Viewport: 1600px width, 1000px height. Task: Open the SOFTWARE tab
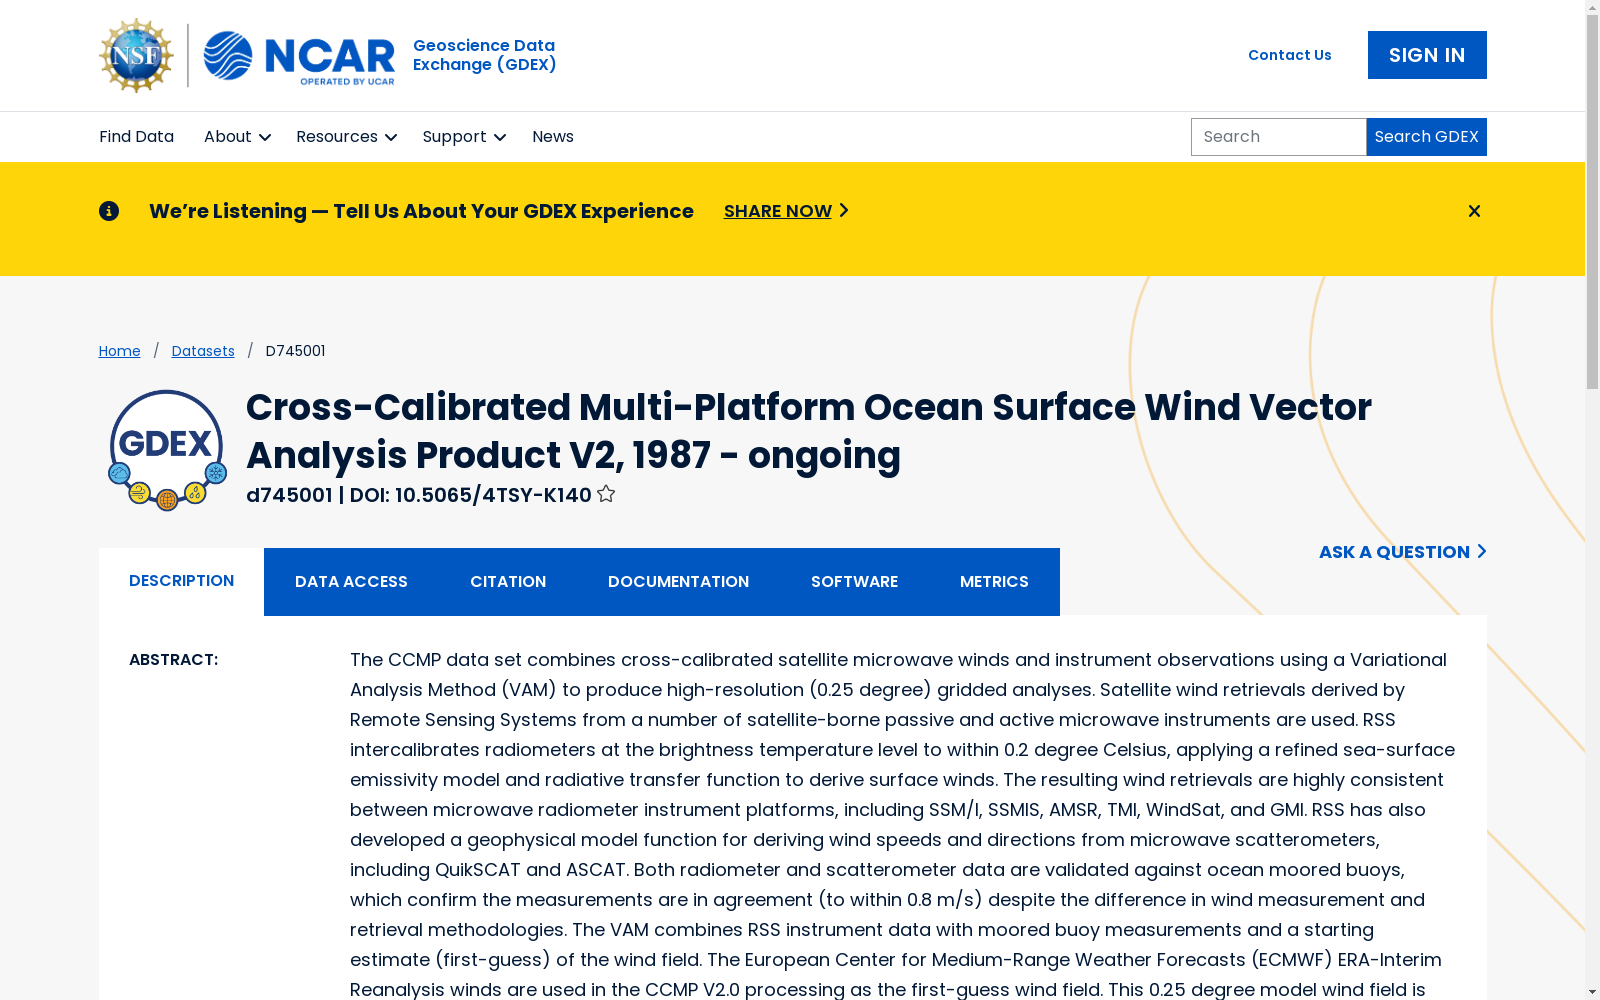[854, 582]
